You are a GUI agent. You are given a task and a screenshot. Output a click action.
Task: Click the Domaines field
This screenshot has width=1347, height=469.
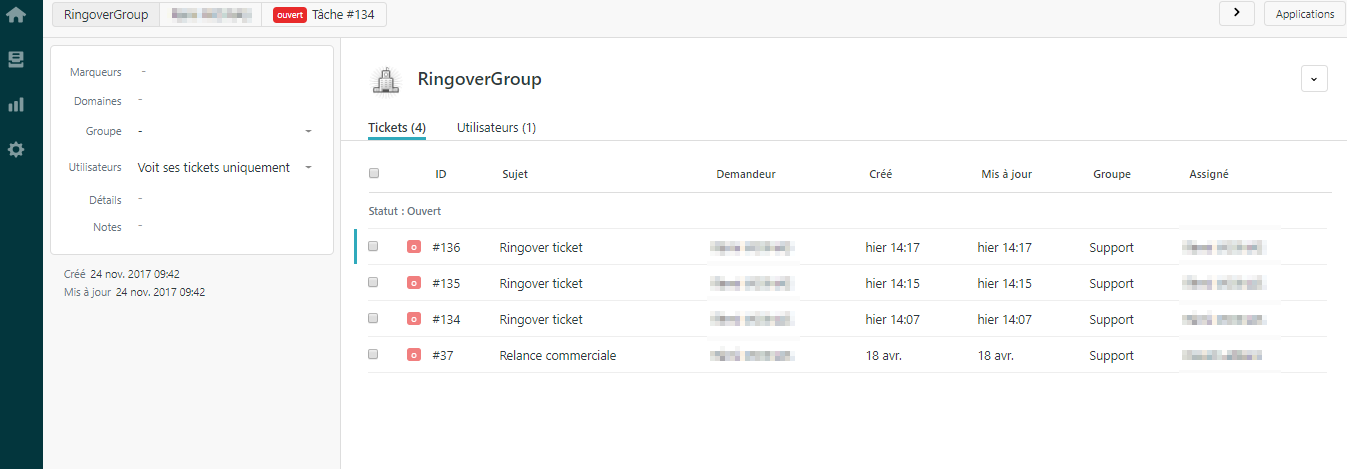tap(225, 101)
